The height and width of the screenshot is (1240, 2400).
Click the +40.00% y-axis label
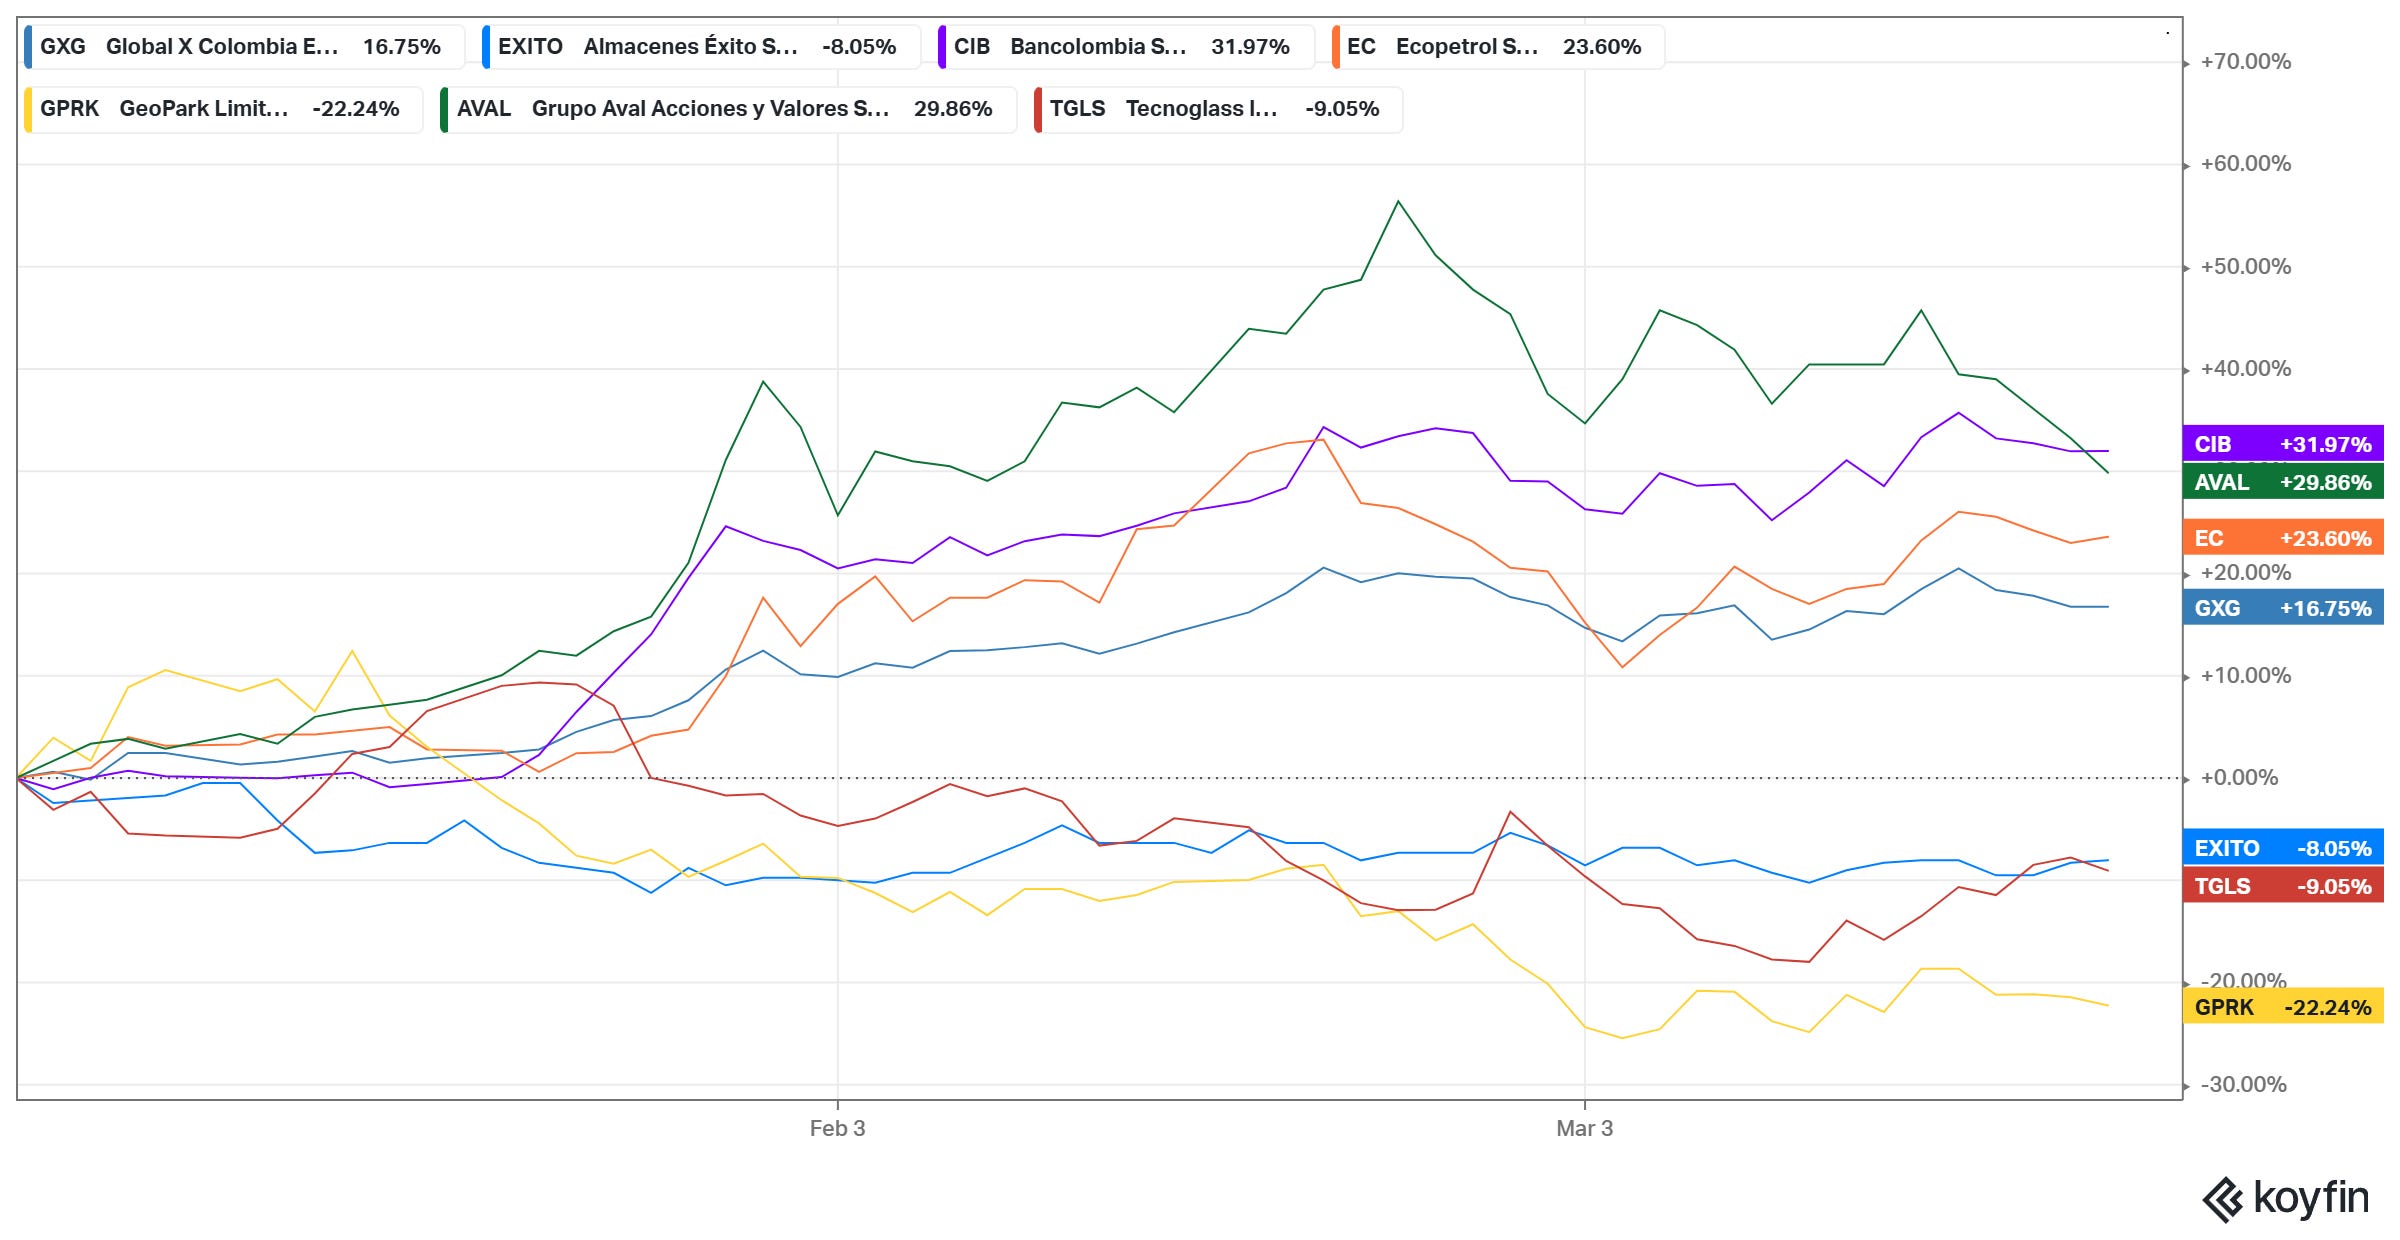tap(2245, 369)
